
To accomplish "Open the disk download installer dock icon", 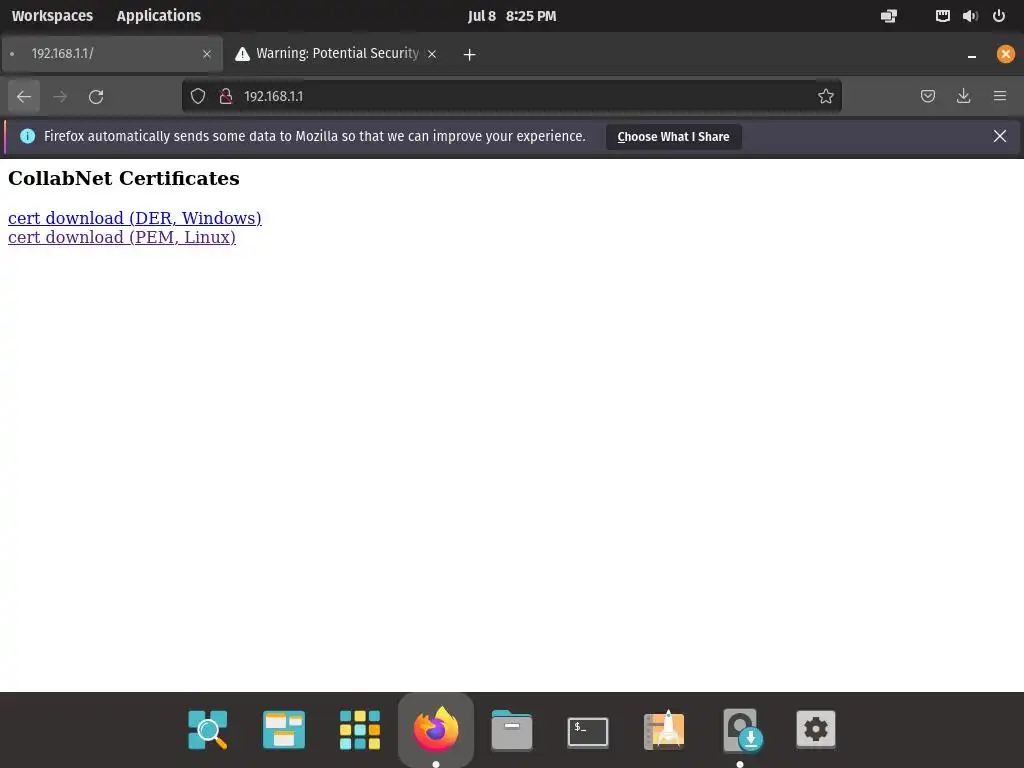I will pos(741,730).
